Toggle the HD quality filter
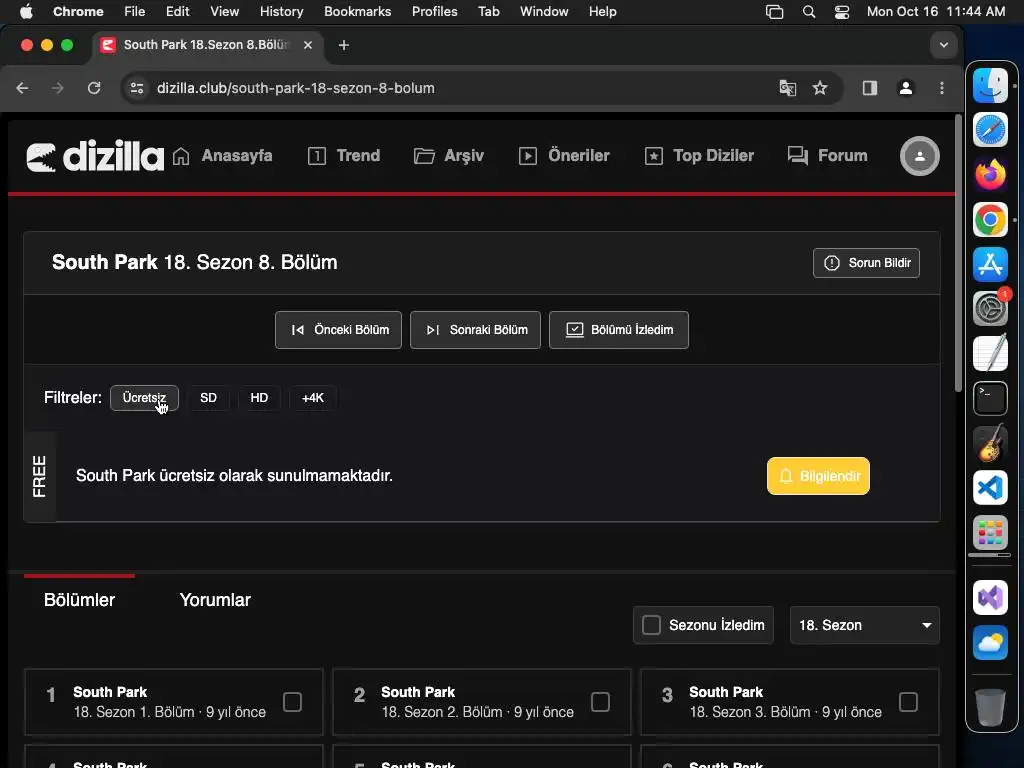The height and width of the screenshot is (768, 1024). click(x=259, y=398)
